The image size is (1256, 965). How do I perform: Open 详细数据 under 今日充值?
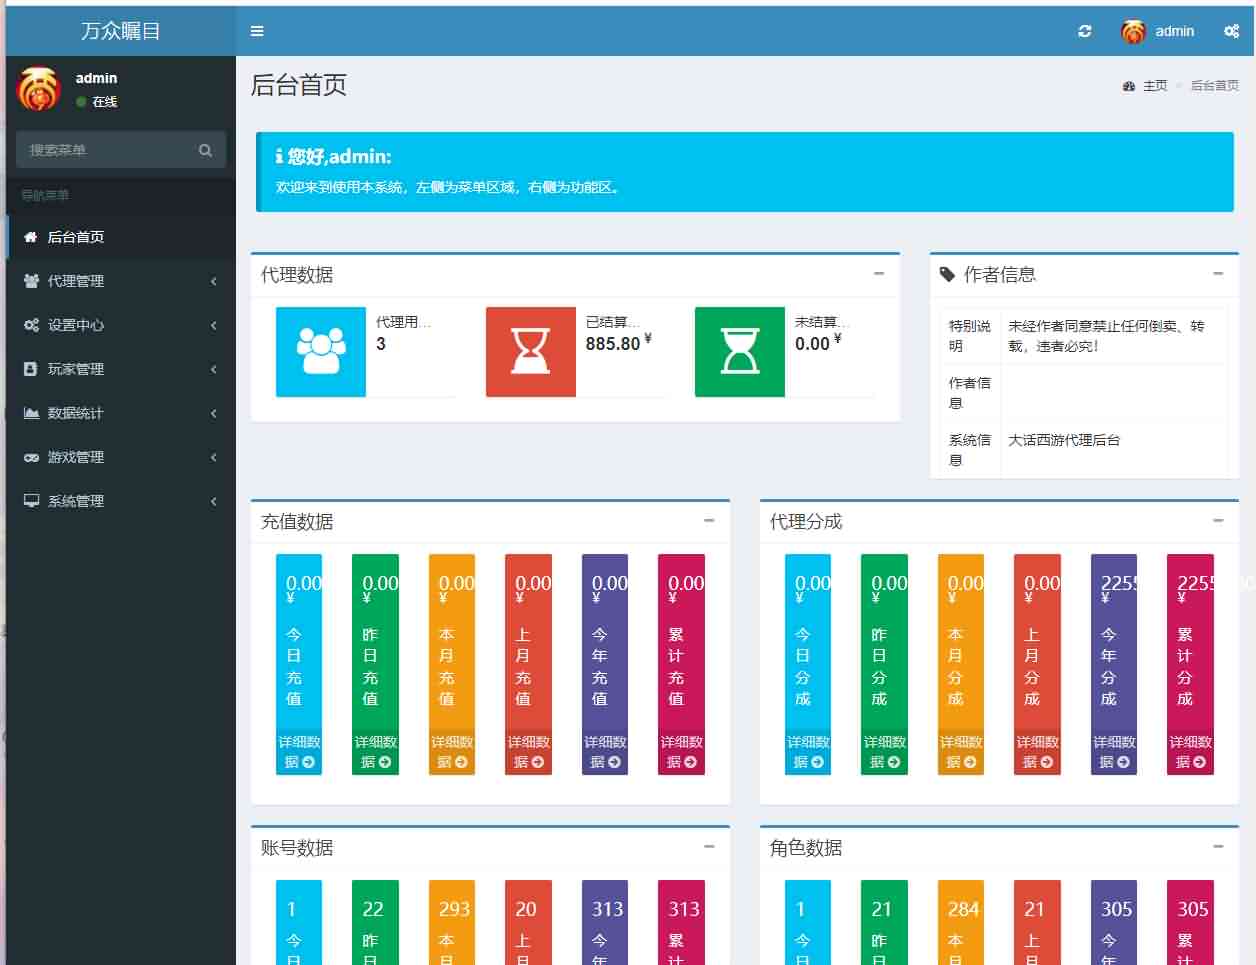[x=297, y=750]
